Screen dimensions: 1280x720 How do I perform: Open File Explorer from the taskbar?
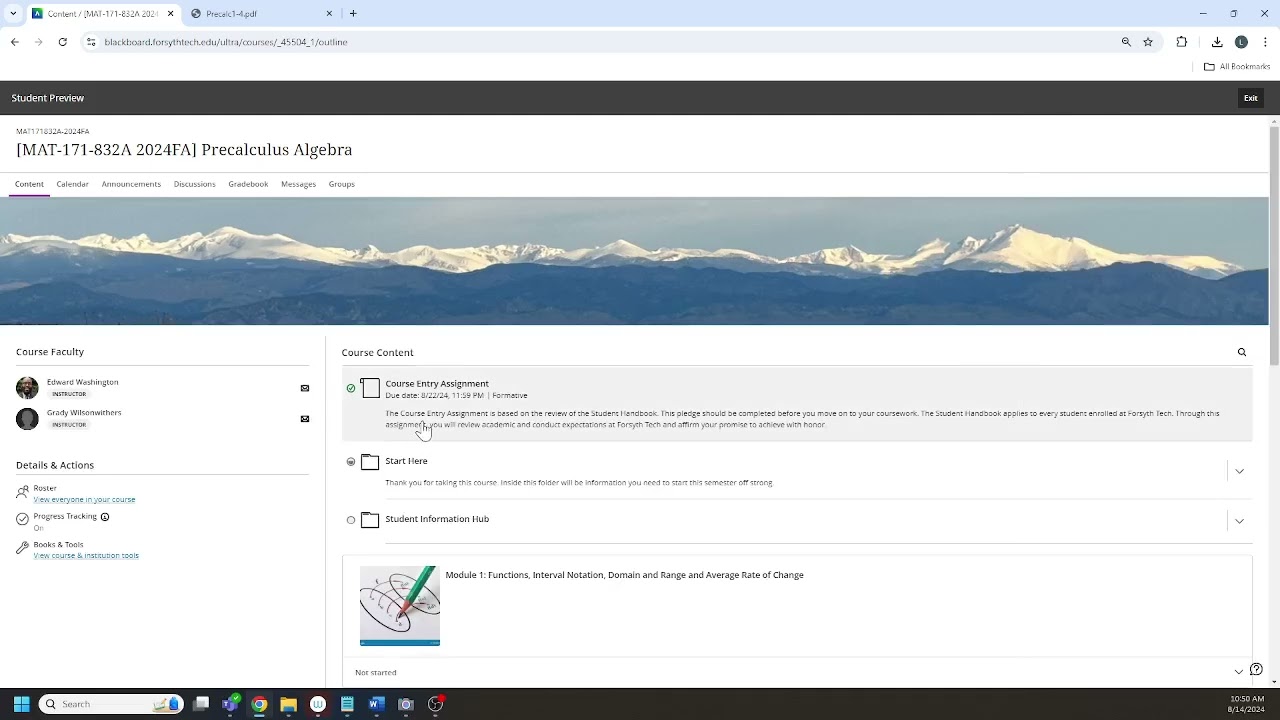click(x=288, y=704)
